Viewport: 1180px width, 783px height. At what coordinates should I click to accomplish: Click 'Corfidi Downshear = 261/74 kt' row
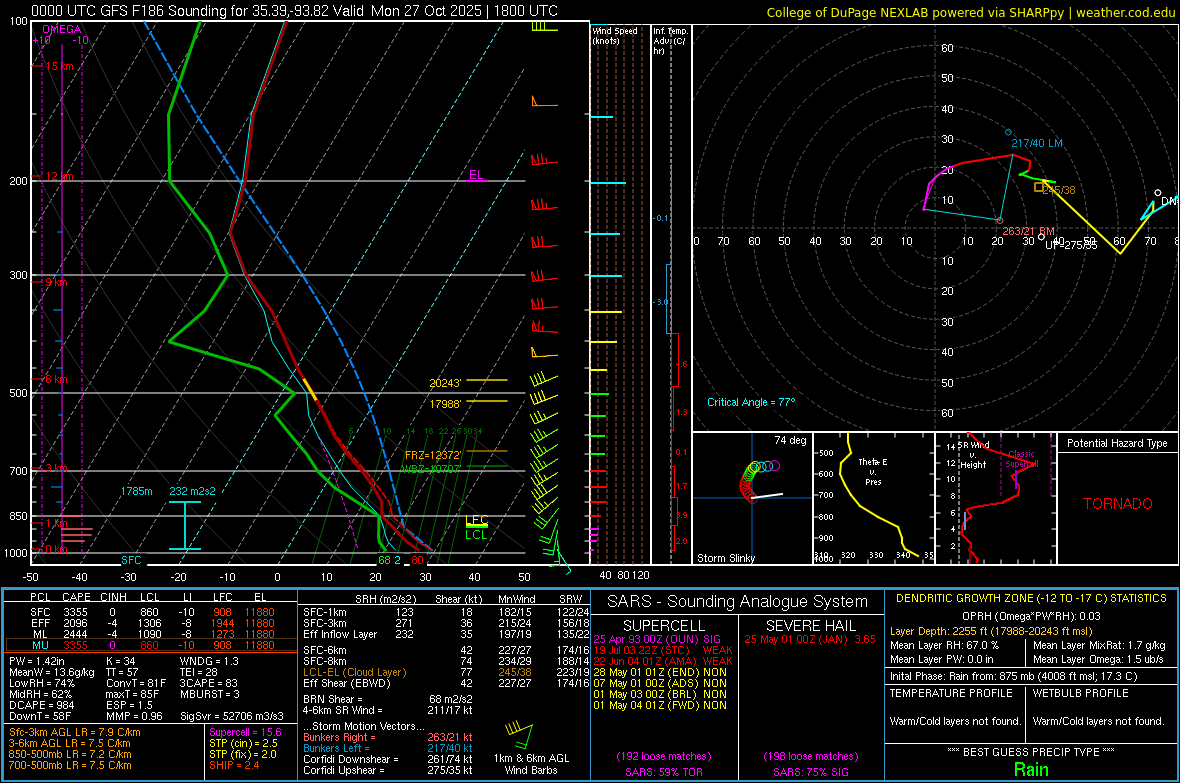pos(388,759)
